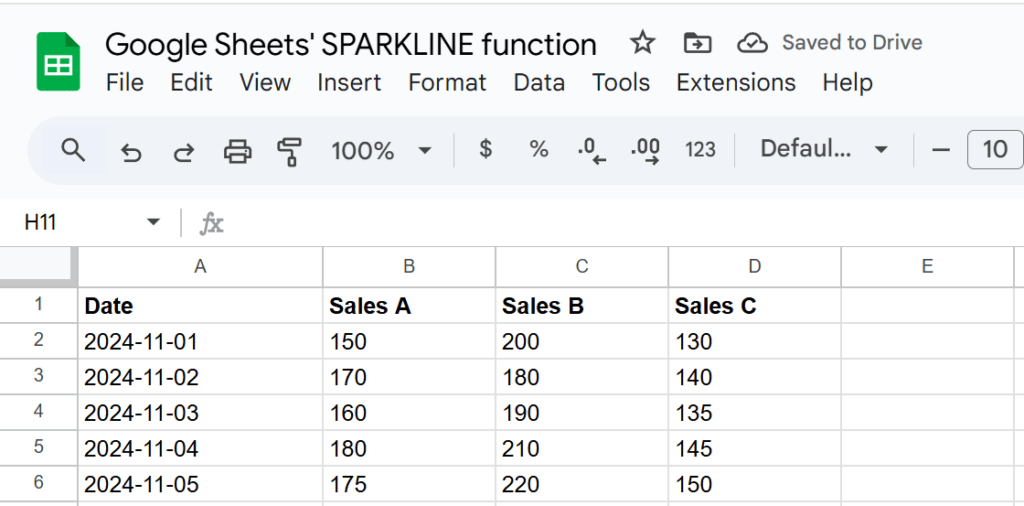The height and width of the screenshot is (506, 1024).
Task: Format as percent
Action: coord(538,150)
